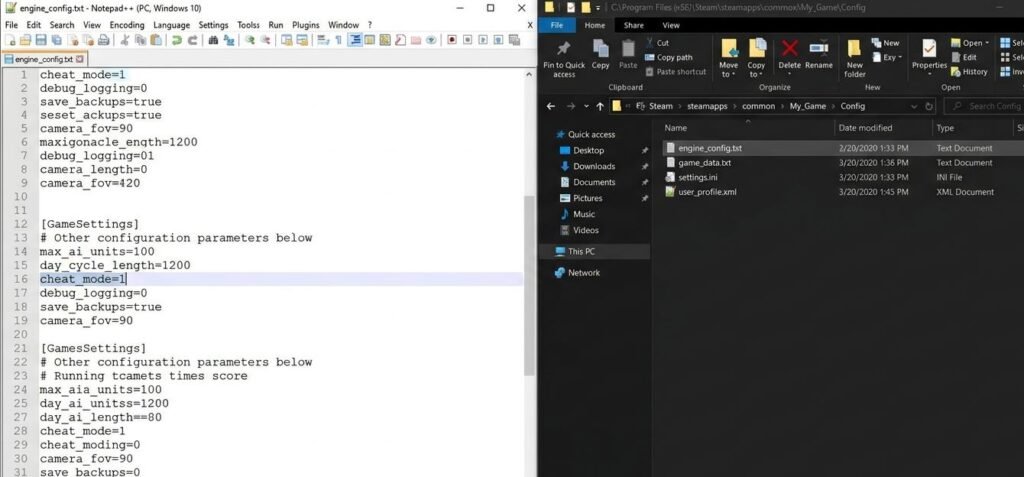Click the red X Delete button
The height and width of the screenshot is (477, 1024).
tap(790, 54)
